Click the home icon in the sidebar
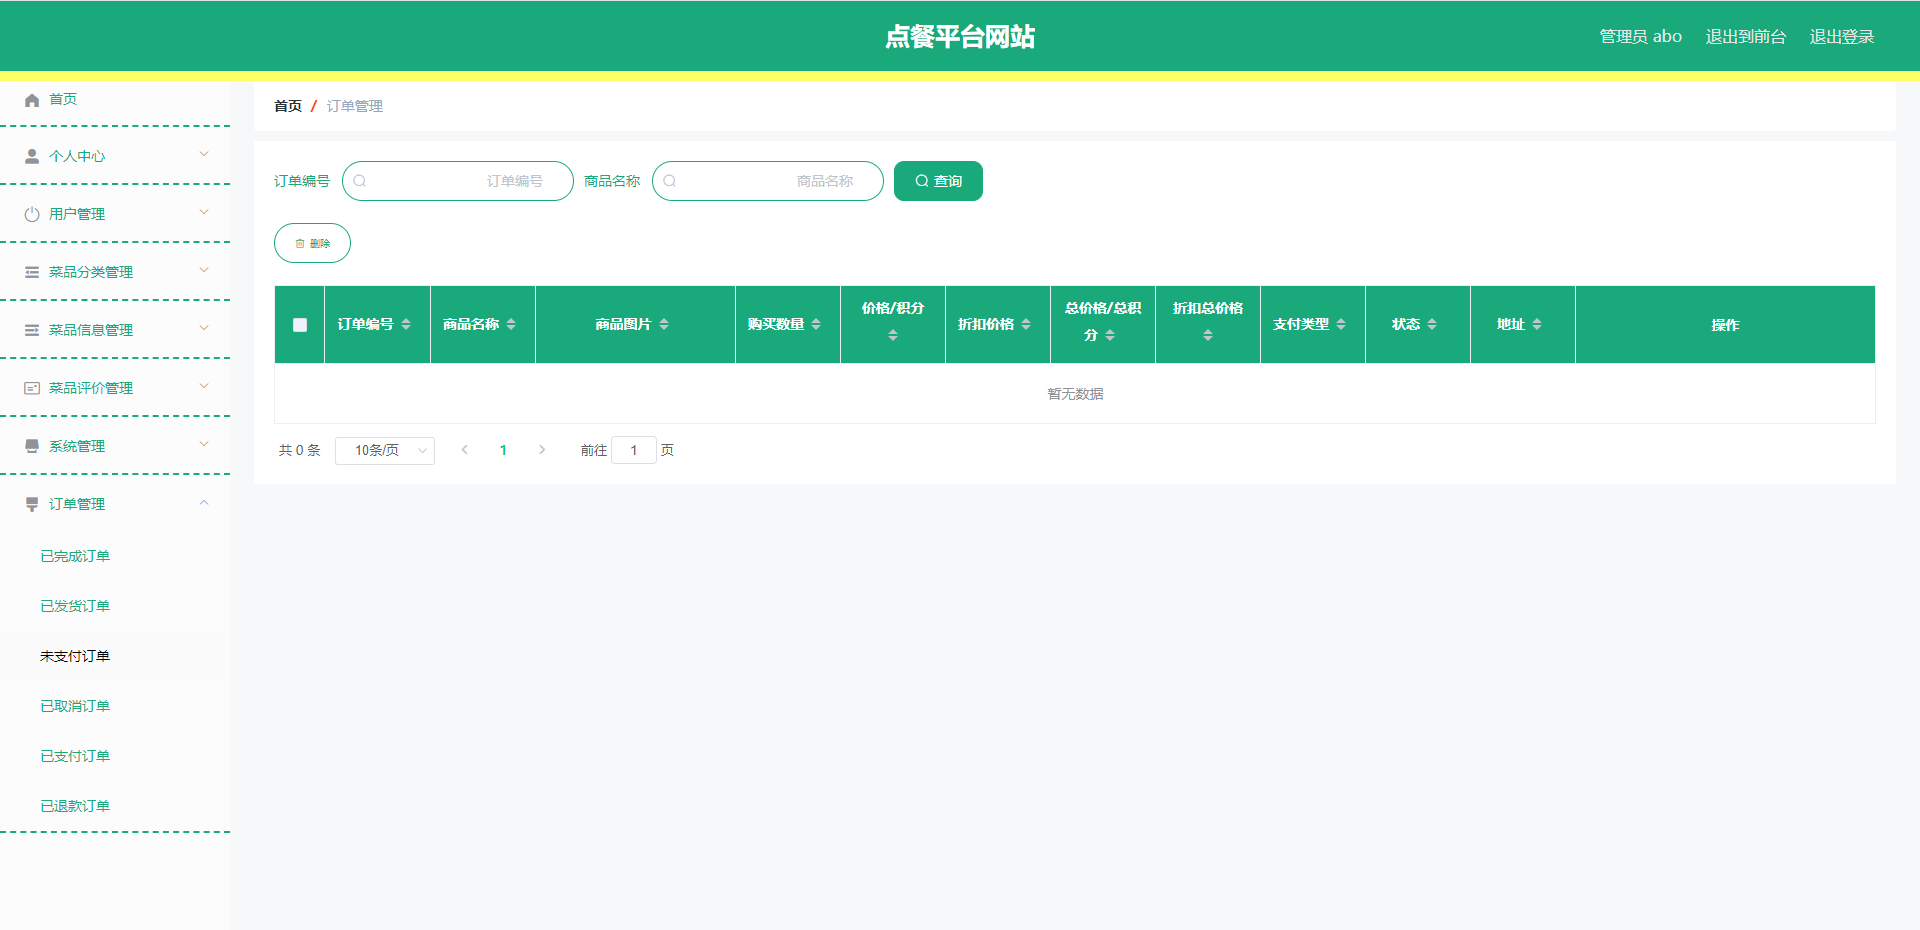 point(32,100)
